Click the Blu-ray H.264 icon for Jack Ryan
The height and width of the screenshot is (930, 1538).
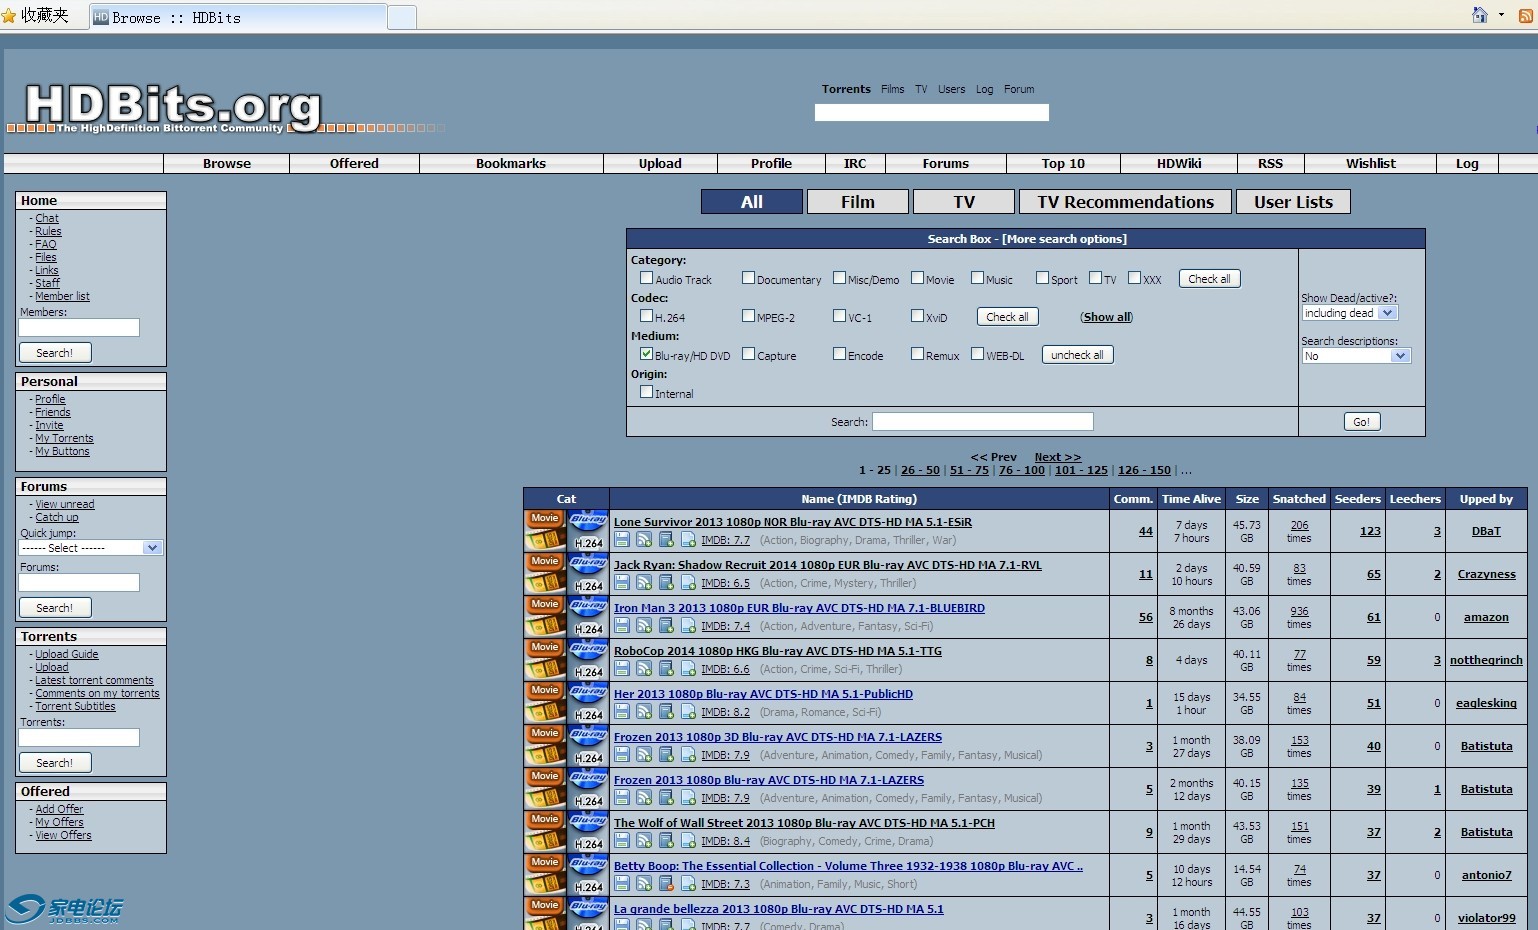click(588, 574)
